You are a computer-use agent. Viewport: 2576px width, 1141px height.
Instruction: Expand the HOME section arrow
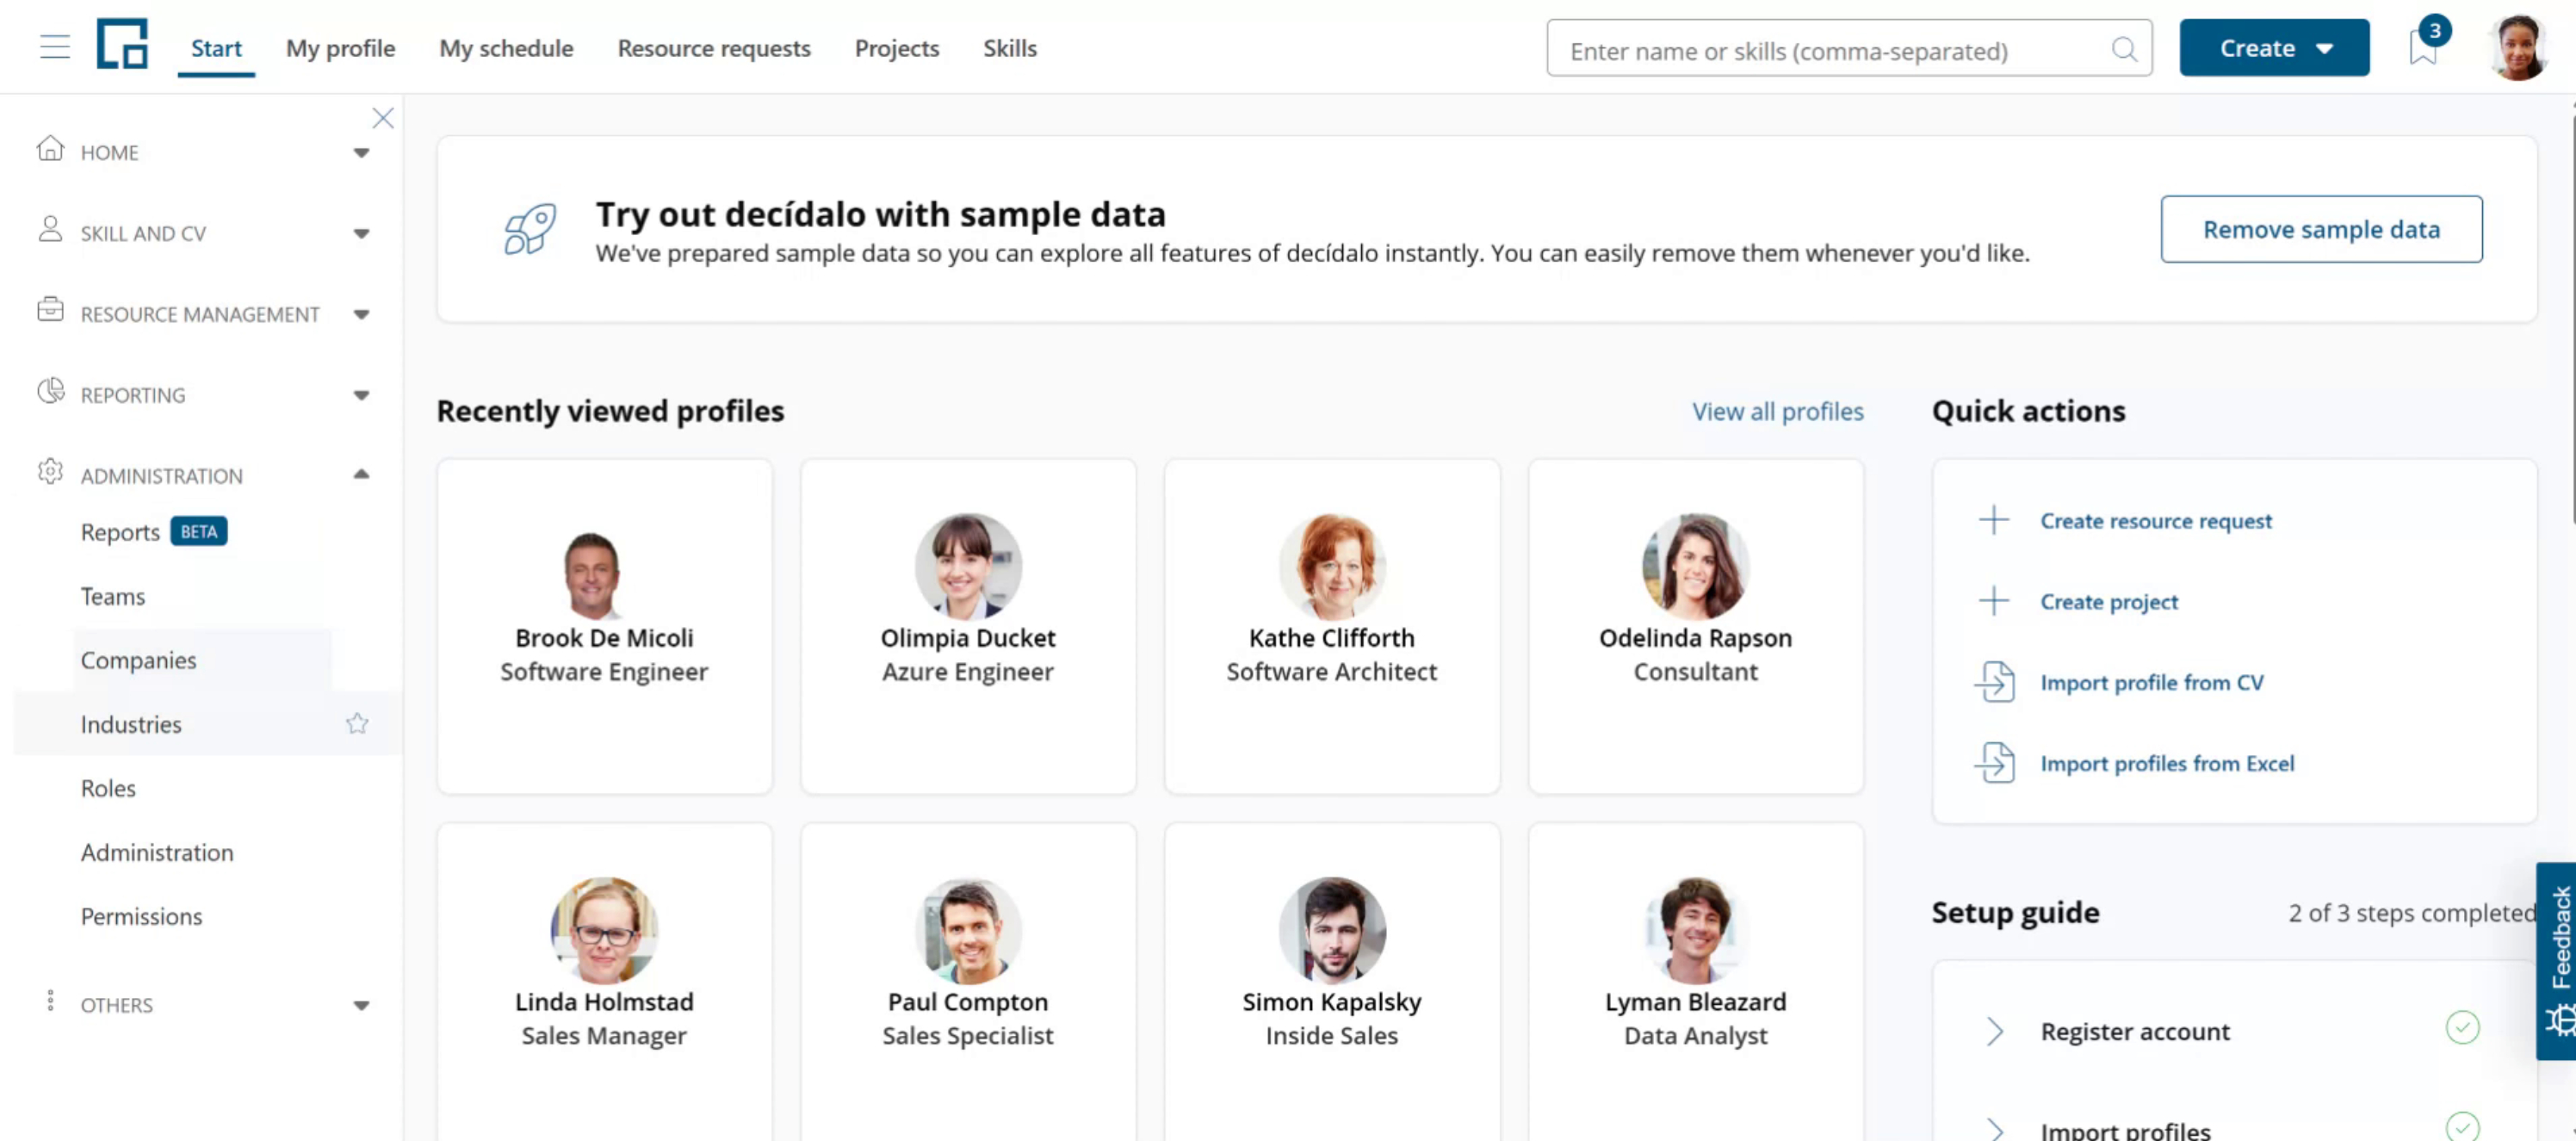point(361,153)
